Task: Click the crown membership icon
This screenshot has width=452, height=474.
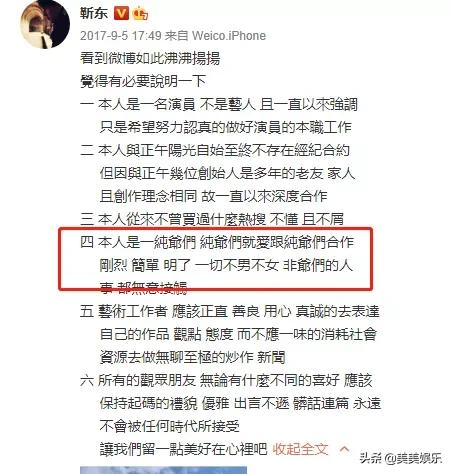Action: [x=140, y=14]
